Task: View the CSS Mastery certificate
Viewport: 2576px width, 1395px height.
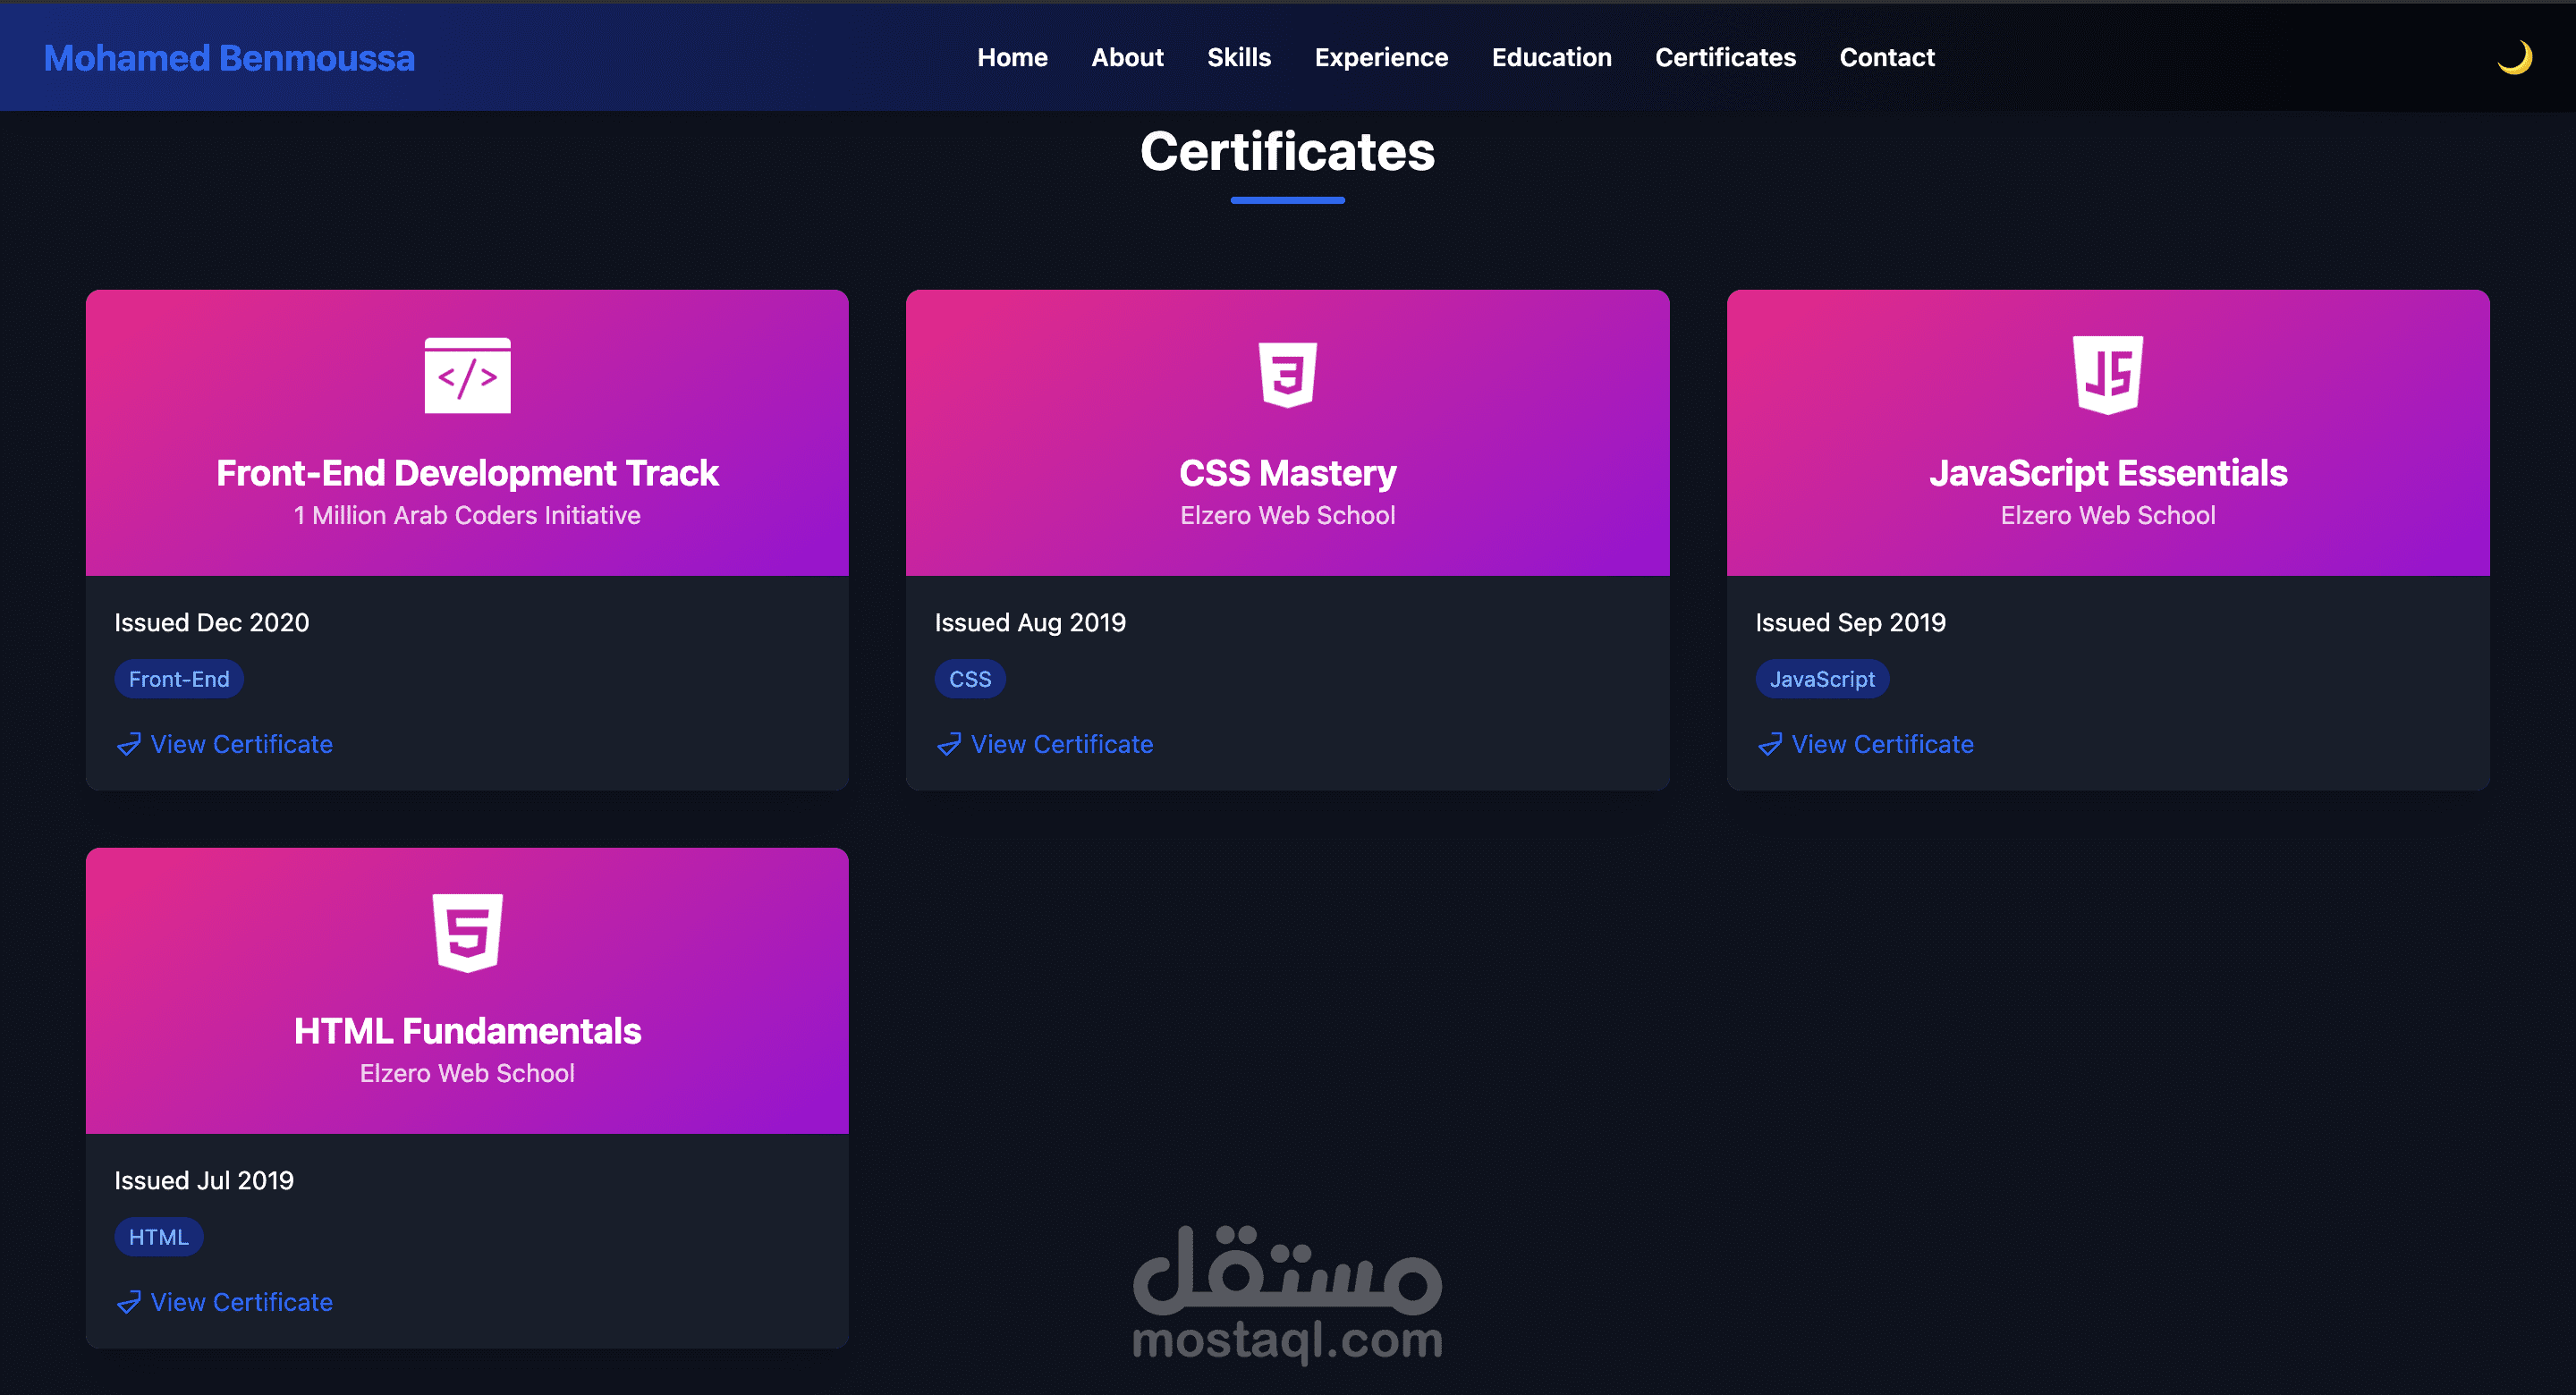Action: pos(1061,744)
